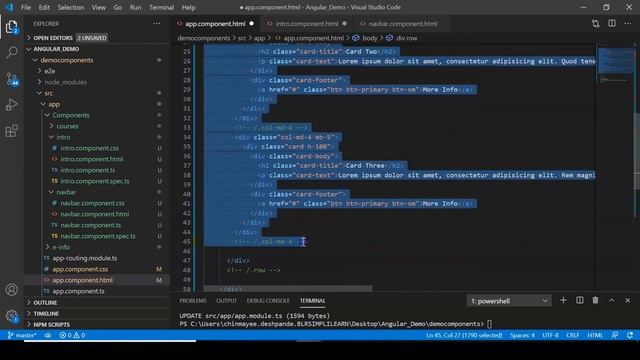Image resolution: width=640 pixels, height=360 pixels.
Task: Collapse the src folder
Action: (x=48, y=93)
